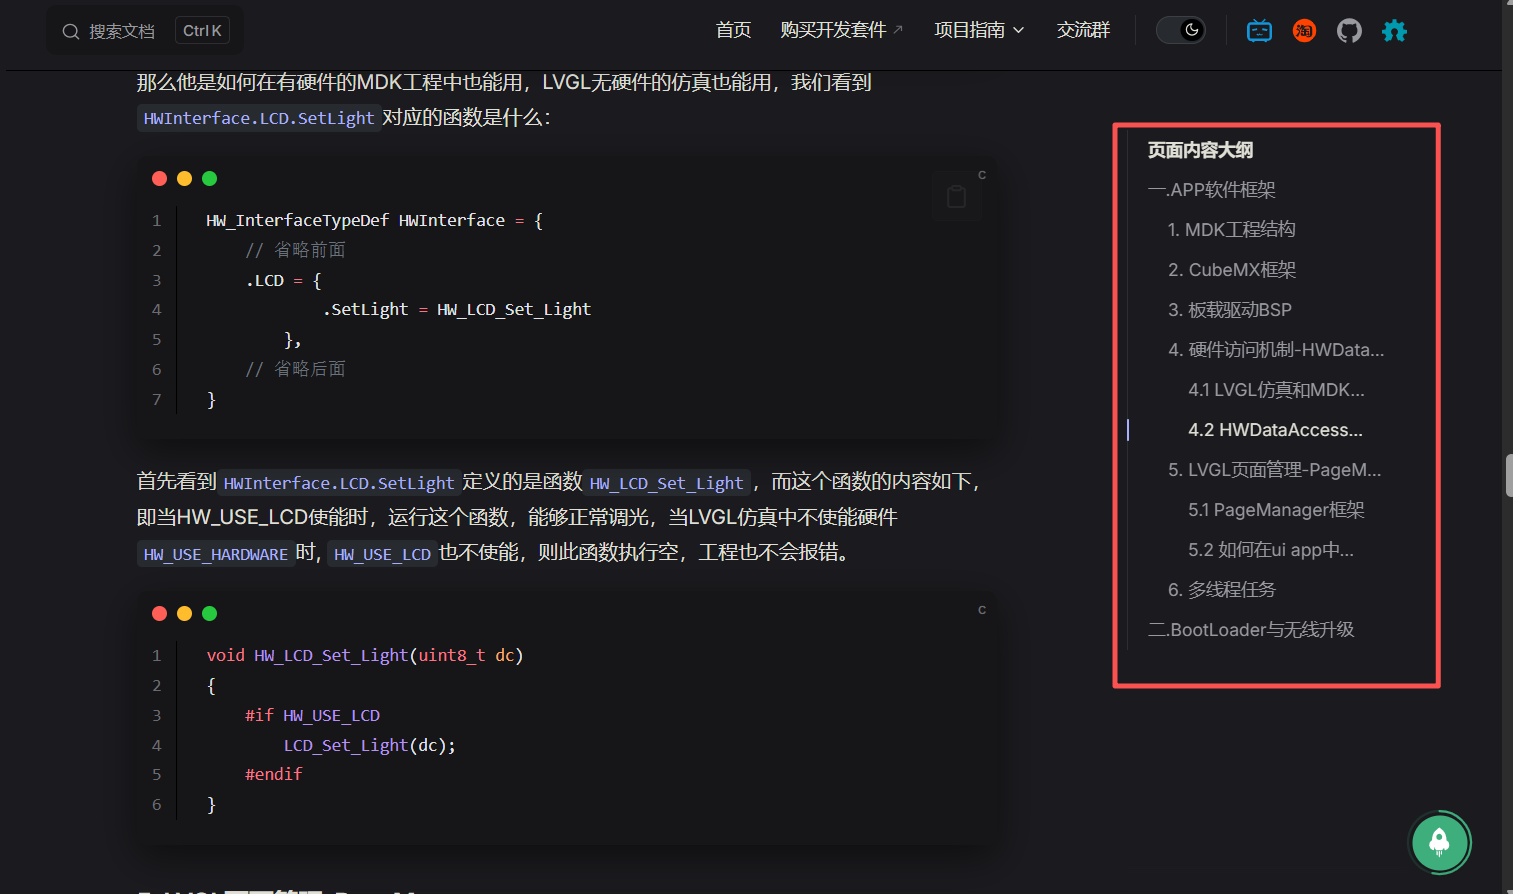The width and height of the screenshot is (1513, 894).
Task: Jump to 一.APP软件框架 outline entry
Action: pos(1211,190)
